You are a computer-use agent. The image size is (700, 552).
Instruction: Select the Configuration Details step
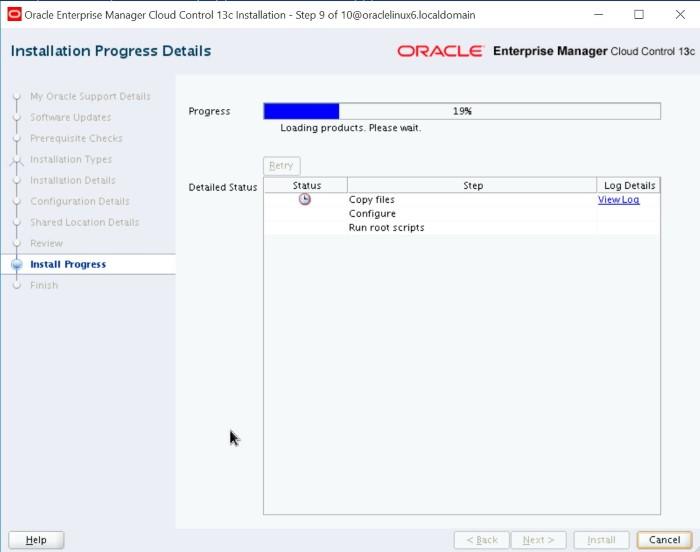tap(80, 201)
